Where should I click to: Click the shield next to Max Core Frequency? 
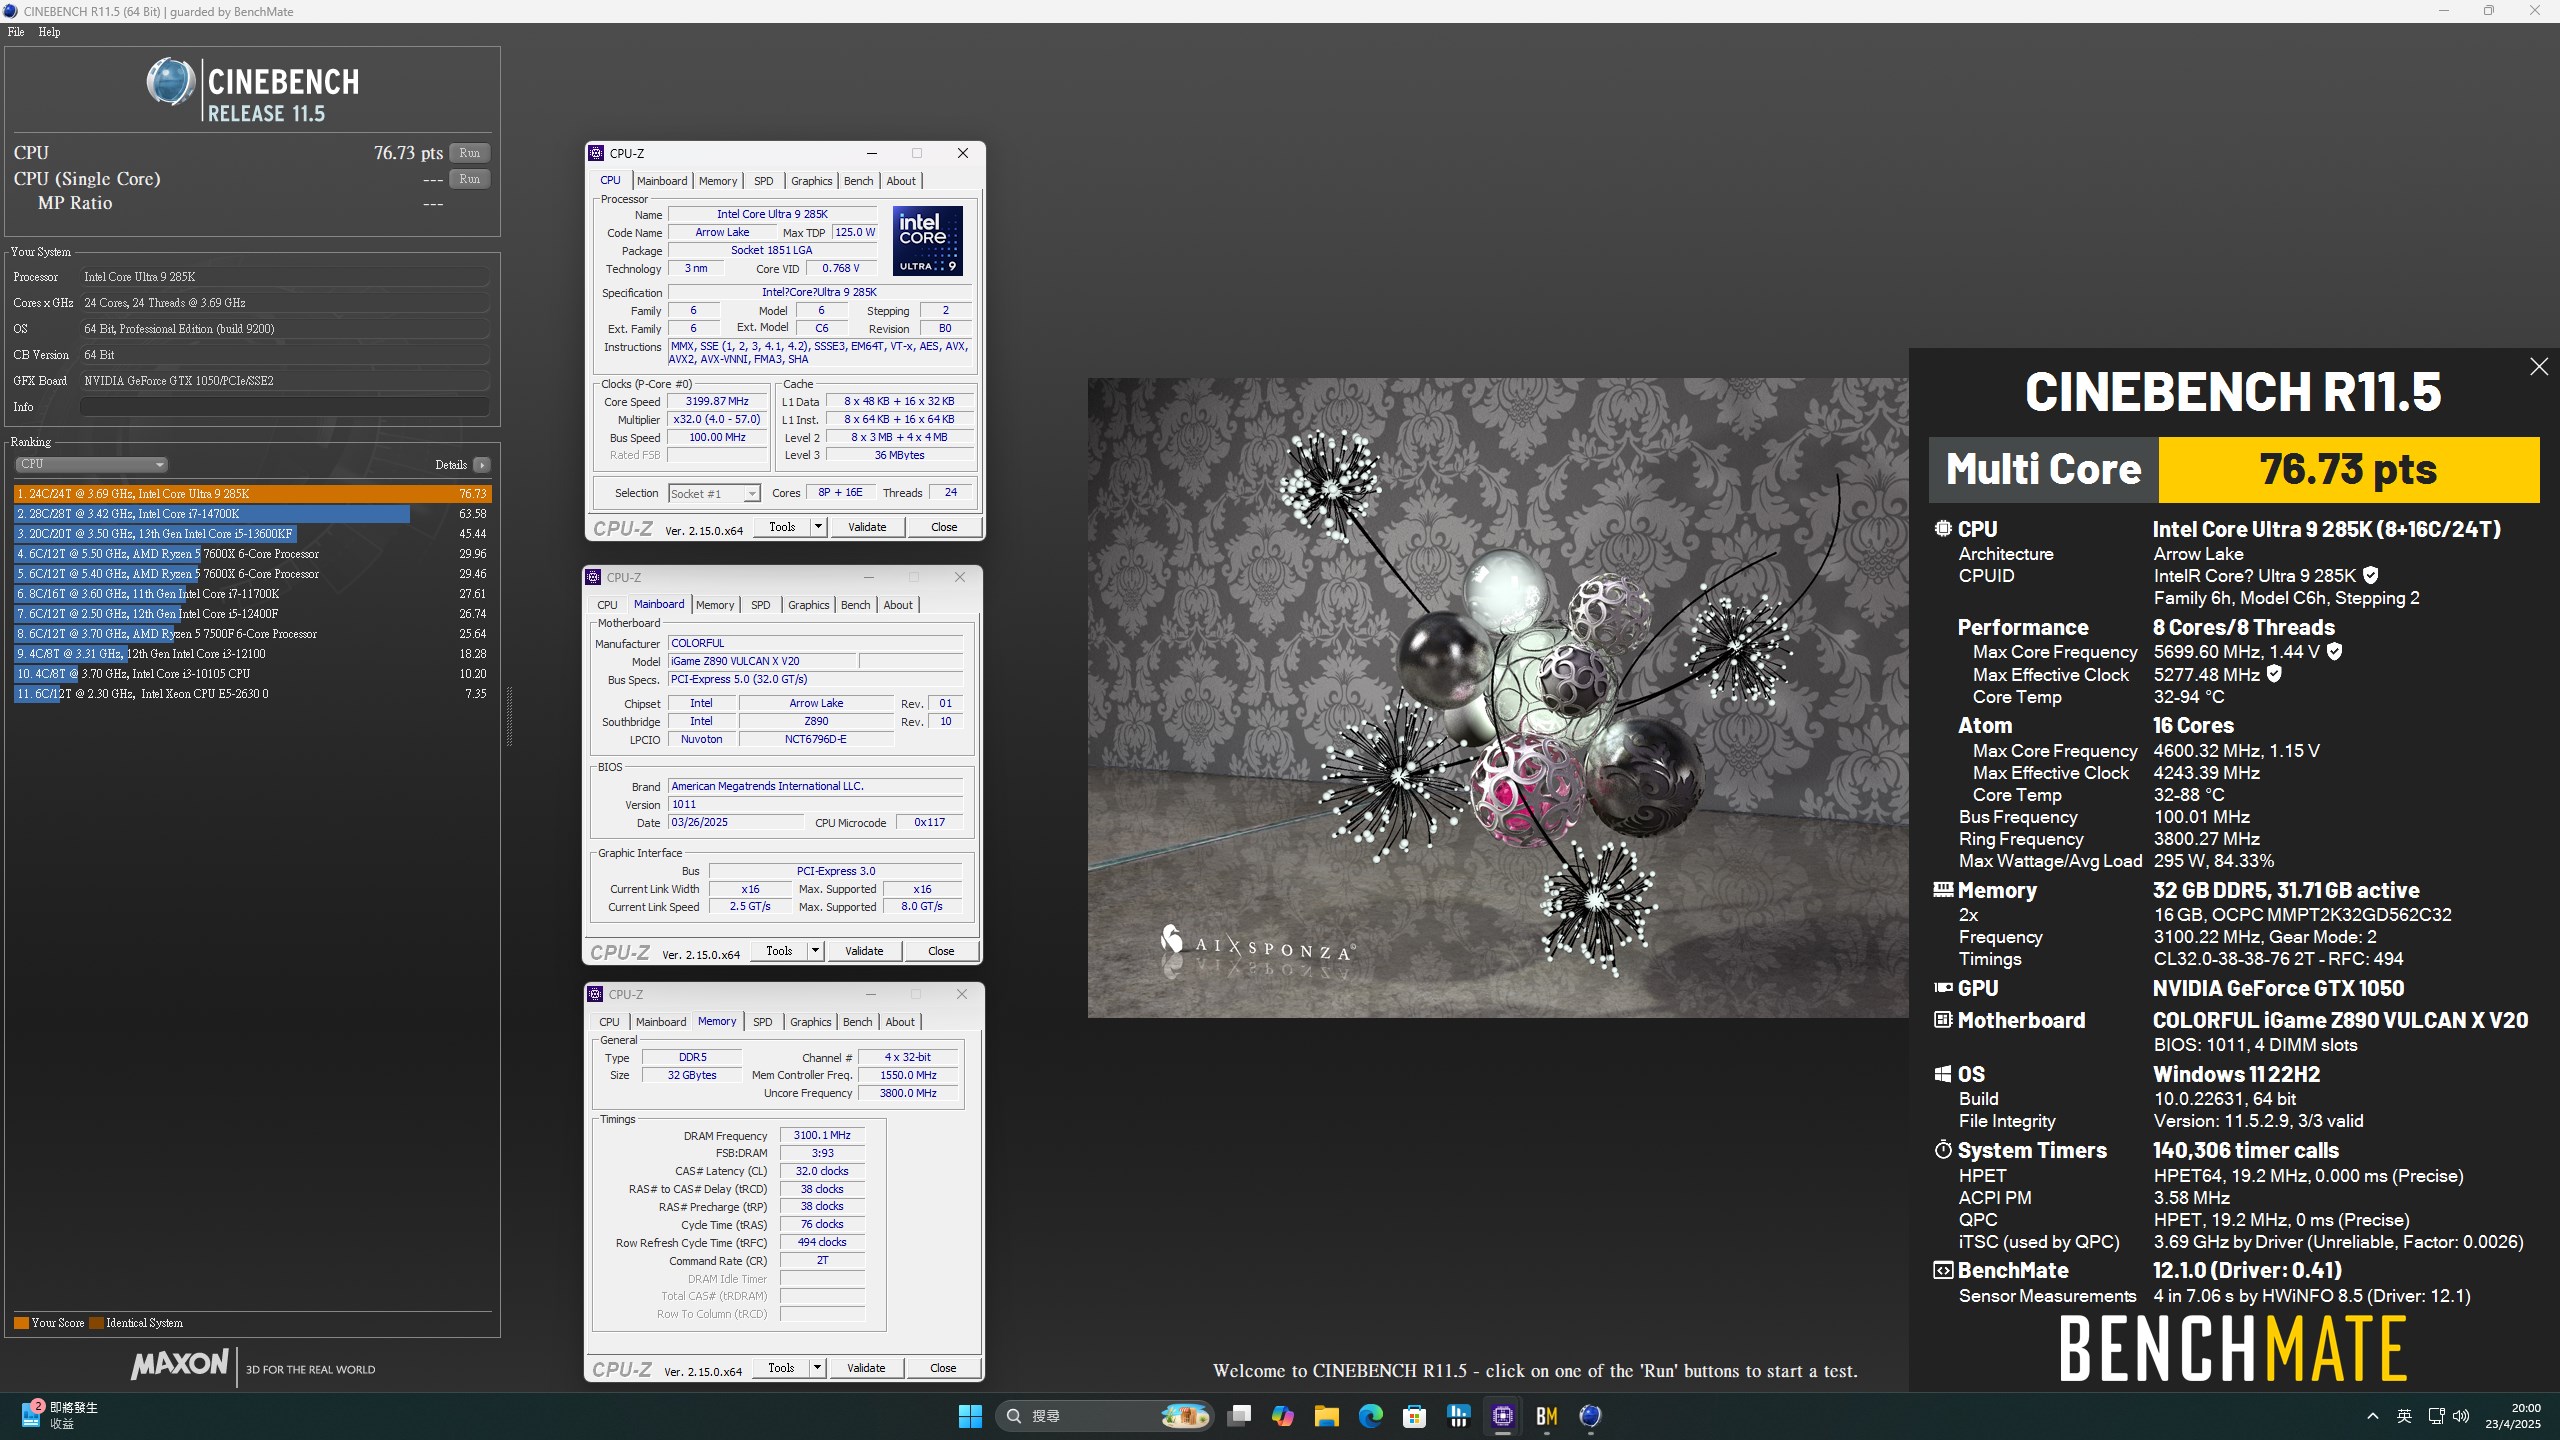click(x=2334, y=651)
